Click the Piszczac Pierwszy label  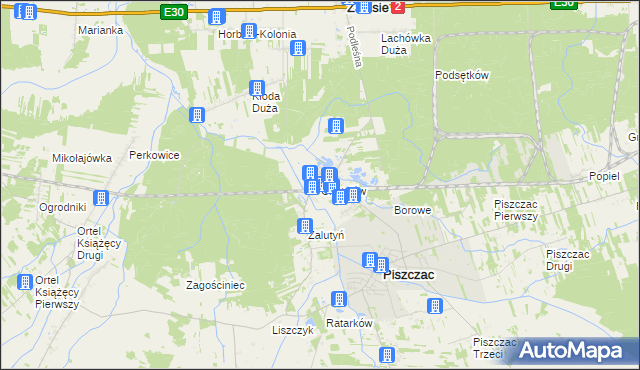[x=516, y=210]
